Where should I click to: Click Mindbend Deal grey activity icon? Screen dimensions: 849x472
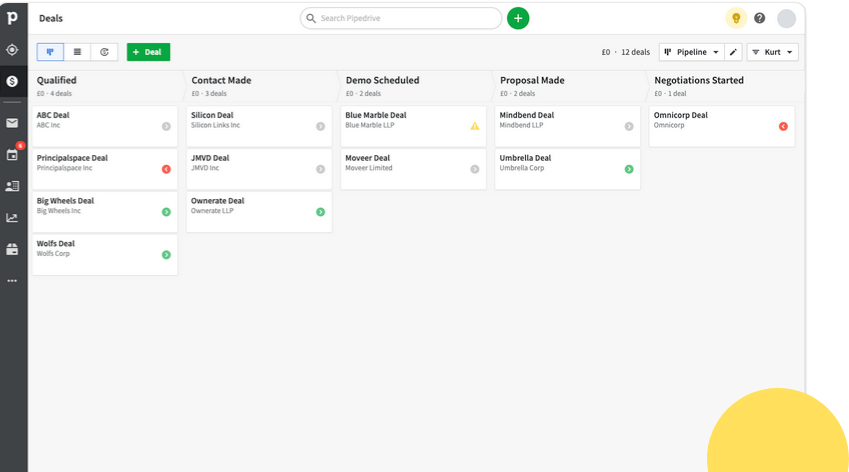[629, 126]
